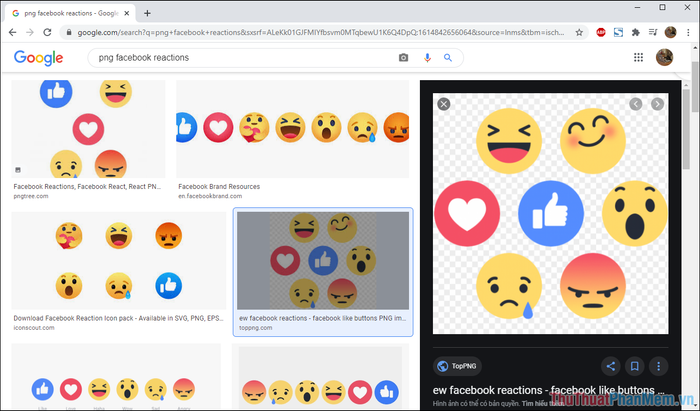Screen dimensions: 700x411
Task: Open the media control playlist icon
Action: pos(653,32)
